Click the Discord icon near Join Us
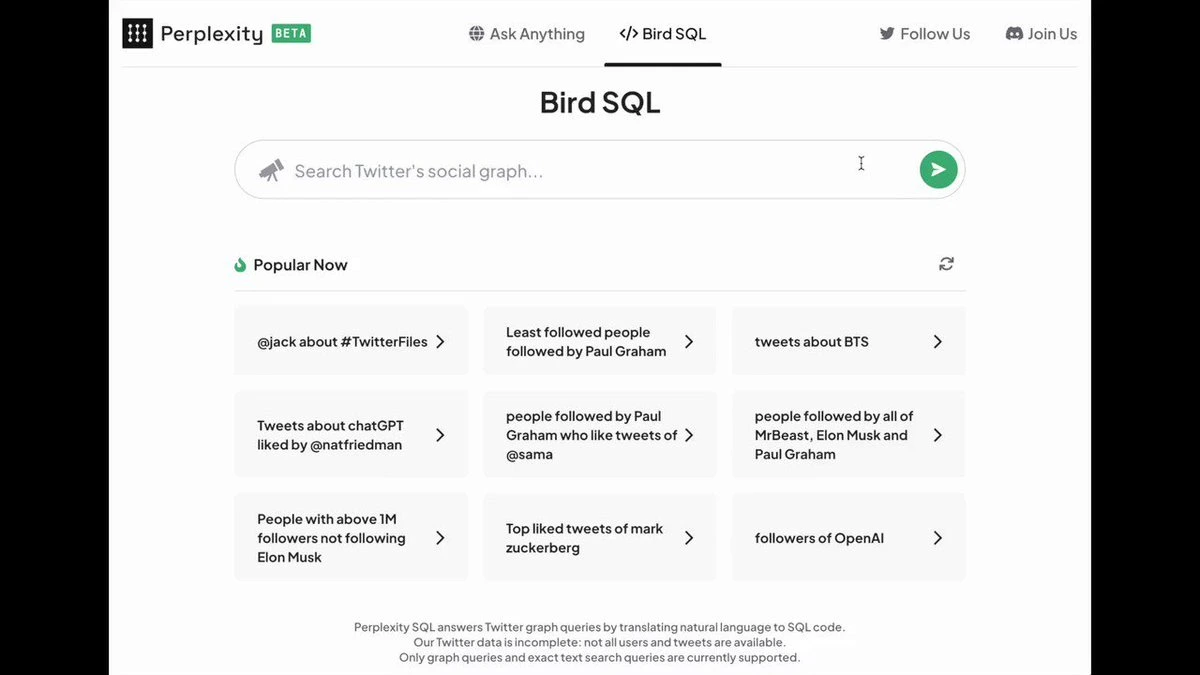The height and width of the screenshot is (675, 1200). click(1013, 33)
